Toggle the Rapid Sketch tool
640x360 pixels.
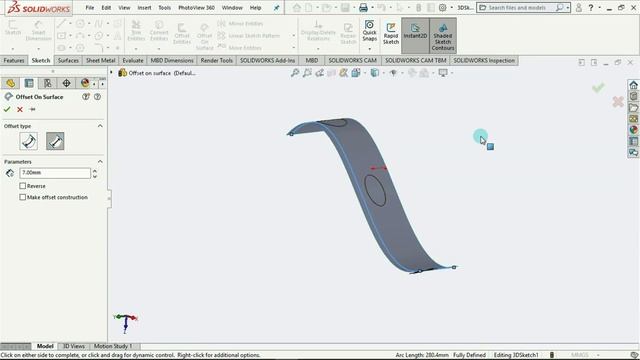[x=391, y=33]
